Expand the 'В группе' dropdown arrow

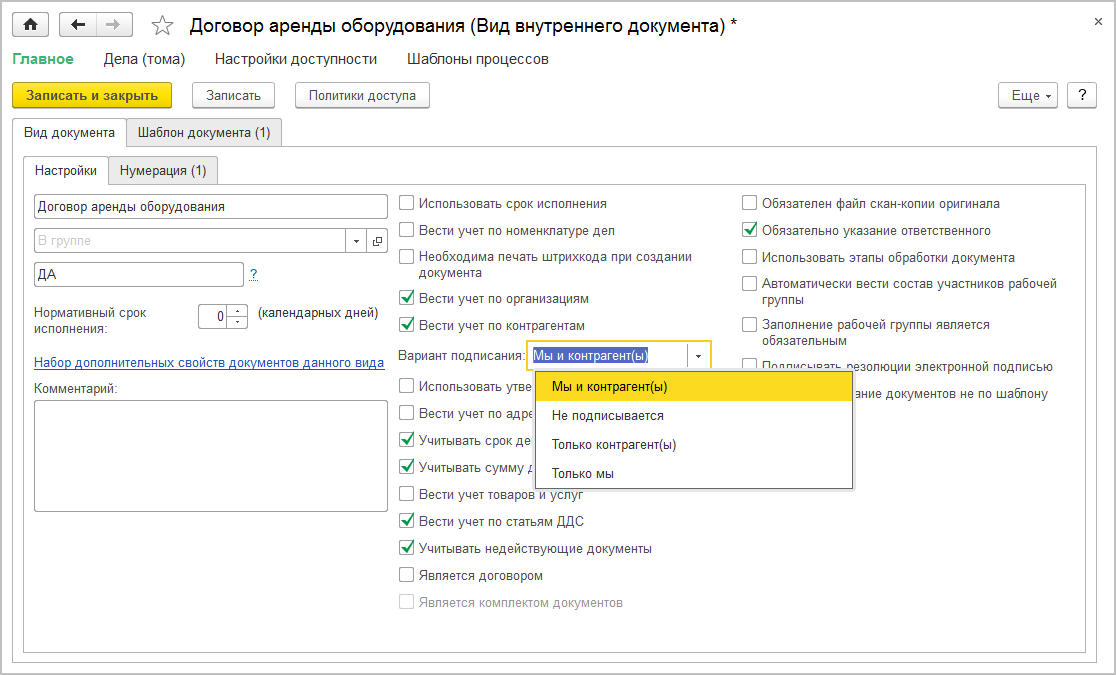[357, 241]
